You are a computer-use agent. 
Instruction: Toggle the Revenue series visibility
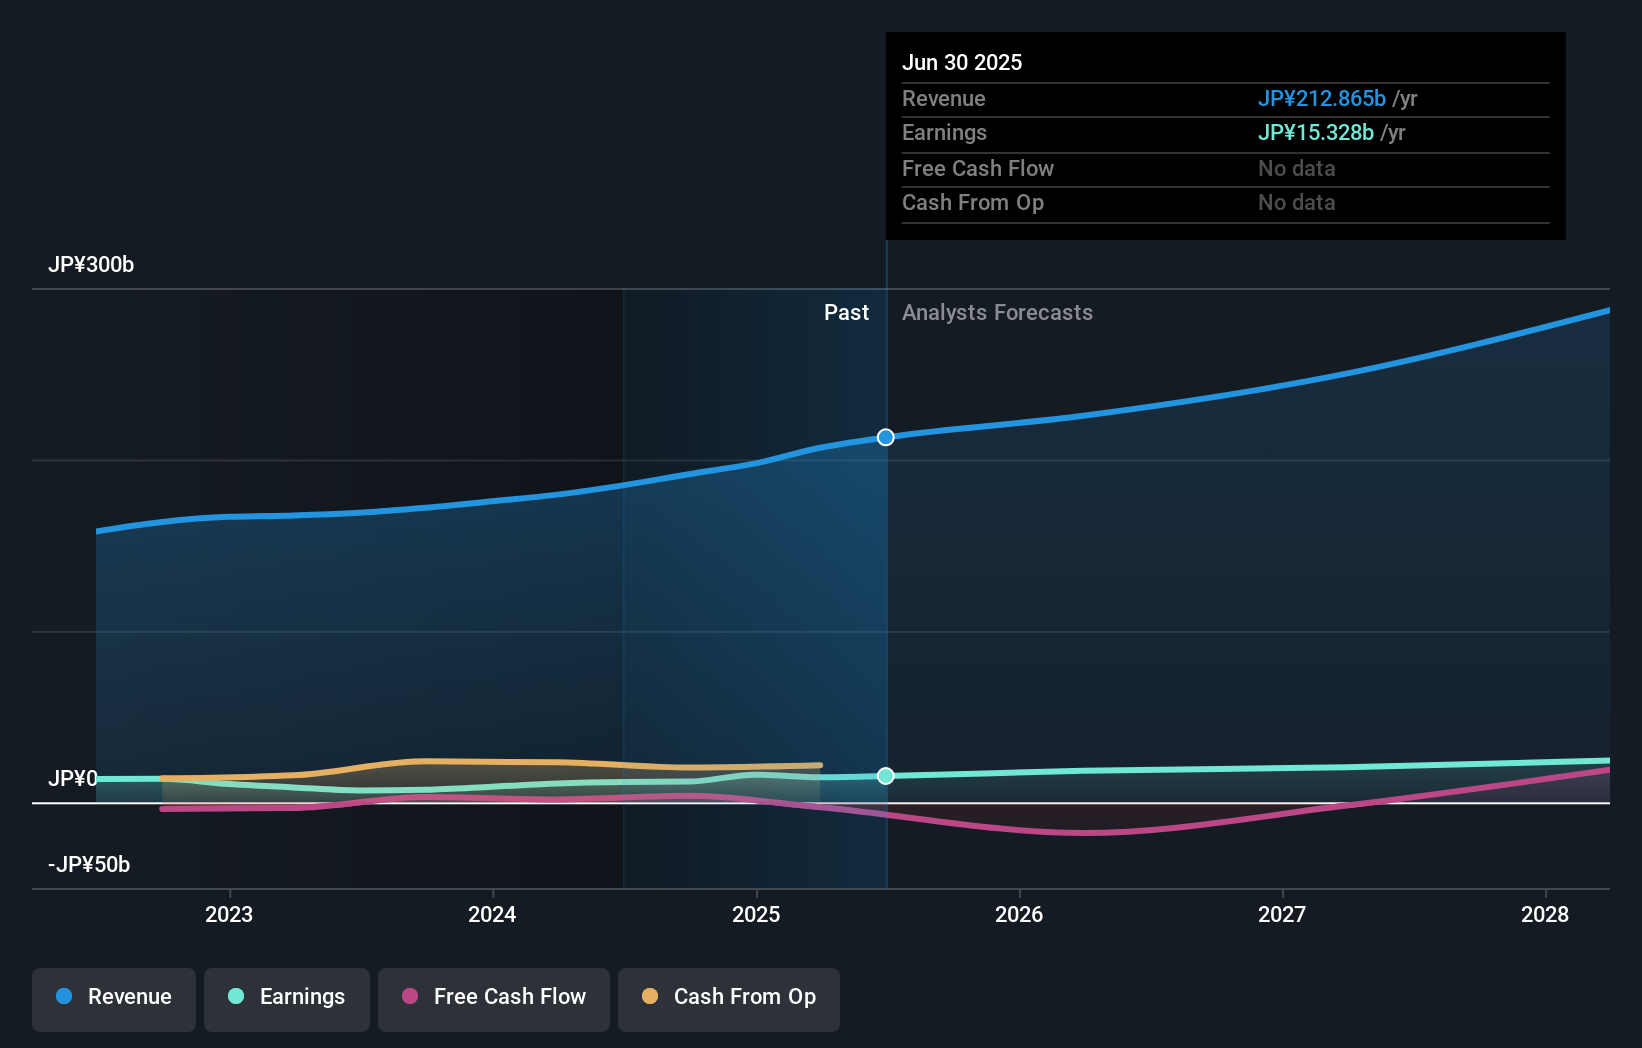click(113, 999)
